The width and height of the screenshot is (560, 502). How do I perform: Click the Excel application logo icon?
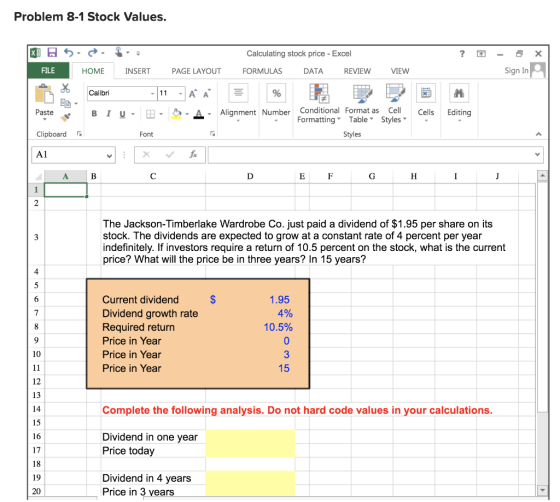pos(35,53)
